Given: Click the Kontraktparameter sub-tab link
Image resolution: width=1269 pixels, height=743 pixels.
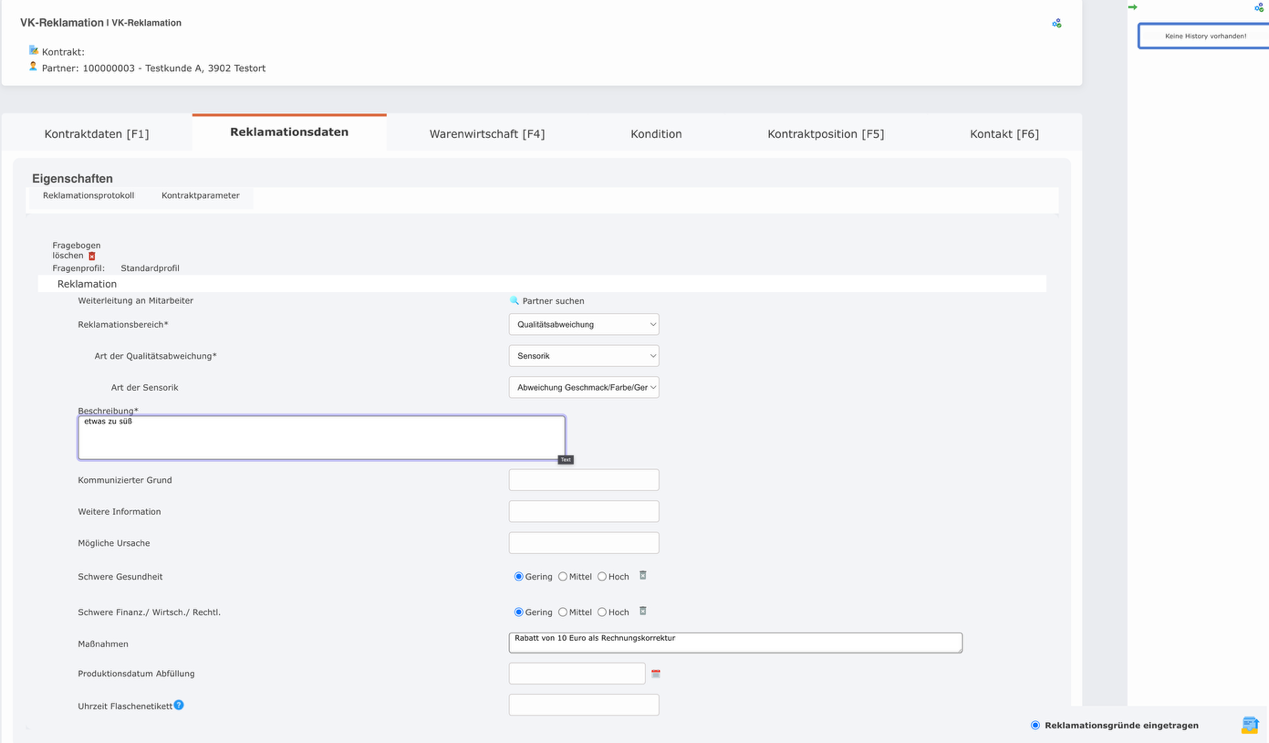Looking at the screenshot, I should tap(200, 196).
